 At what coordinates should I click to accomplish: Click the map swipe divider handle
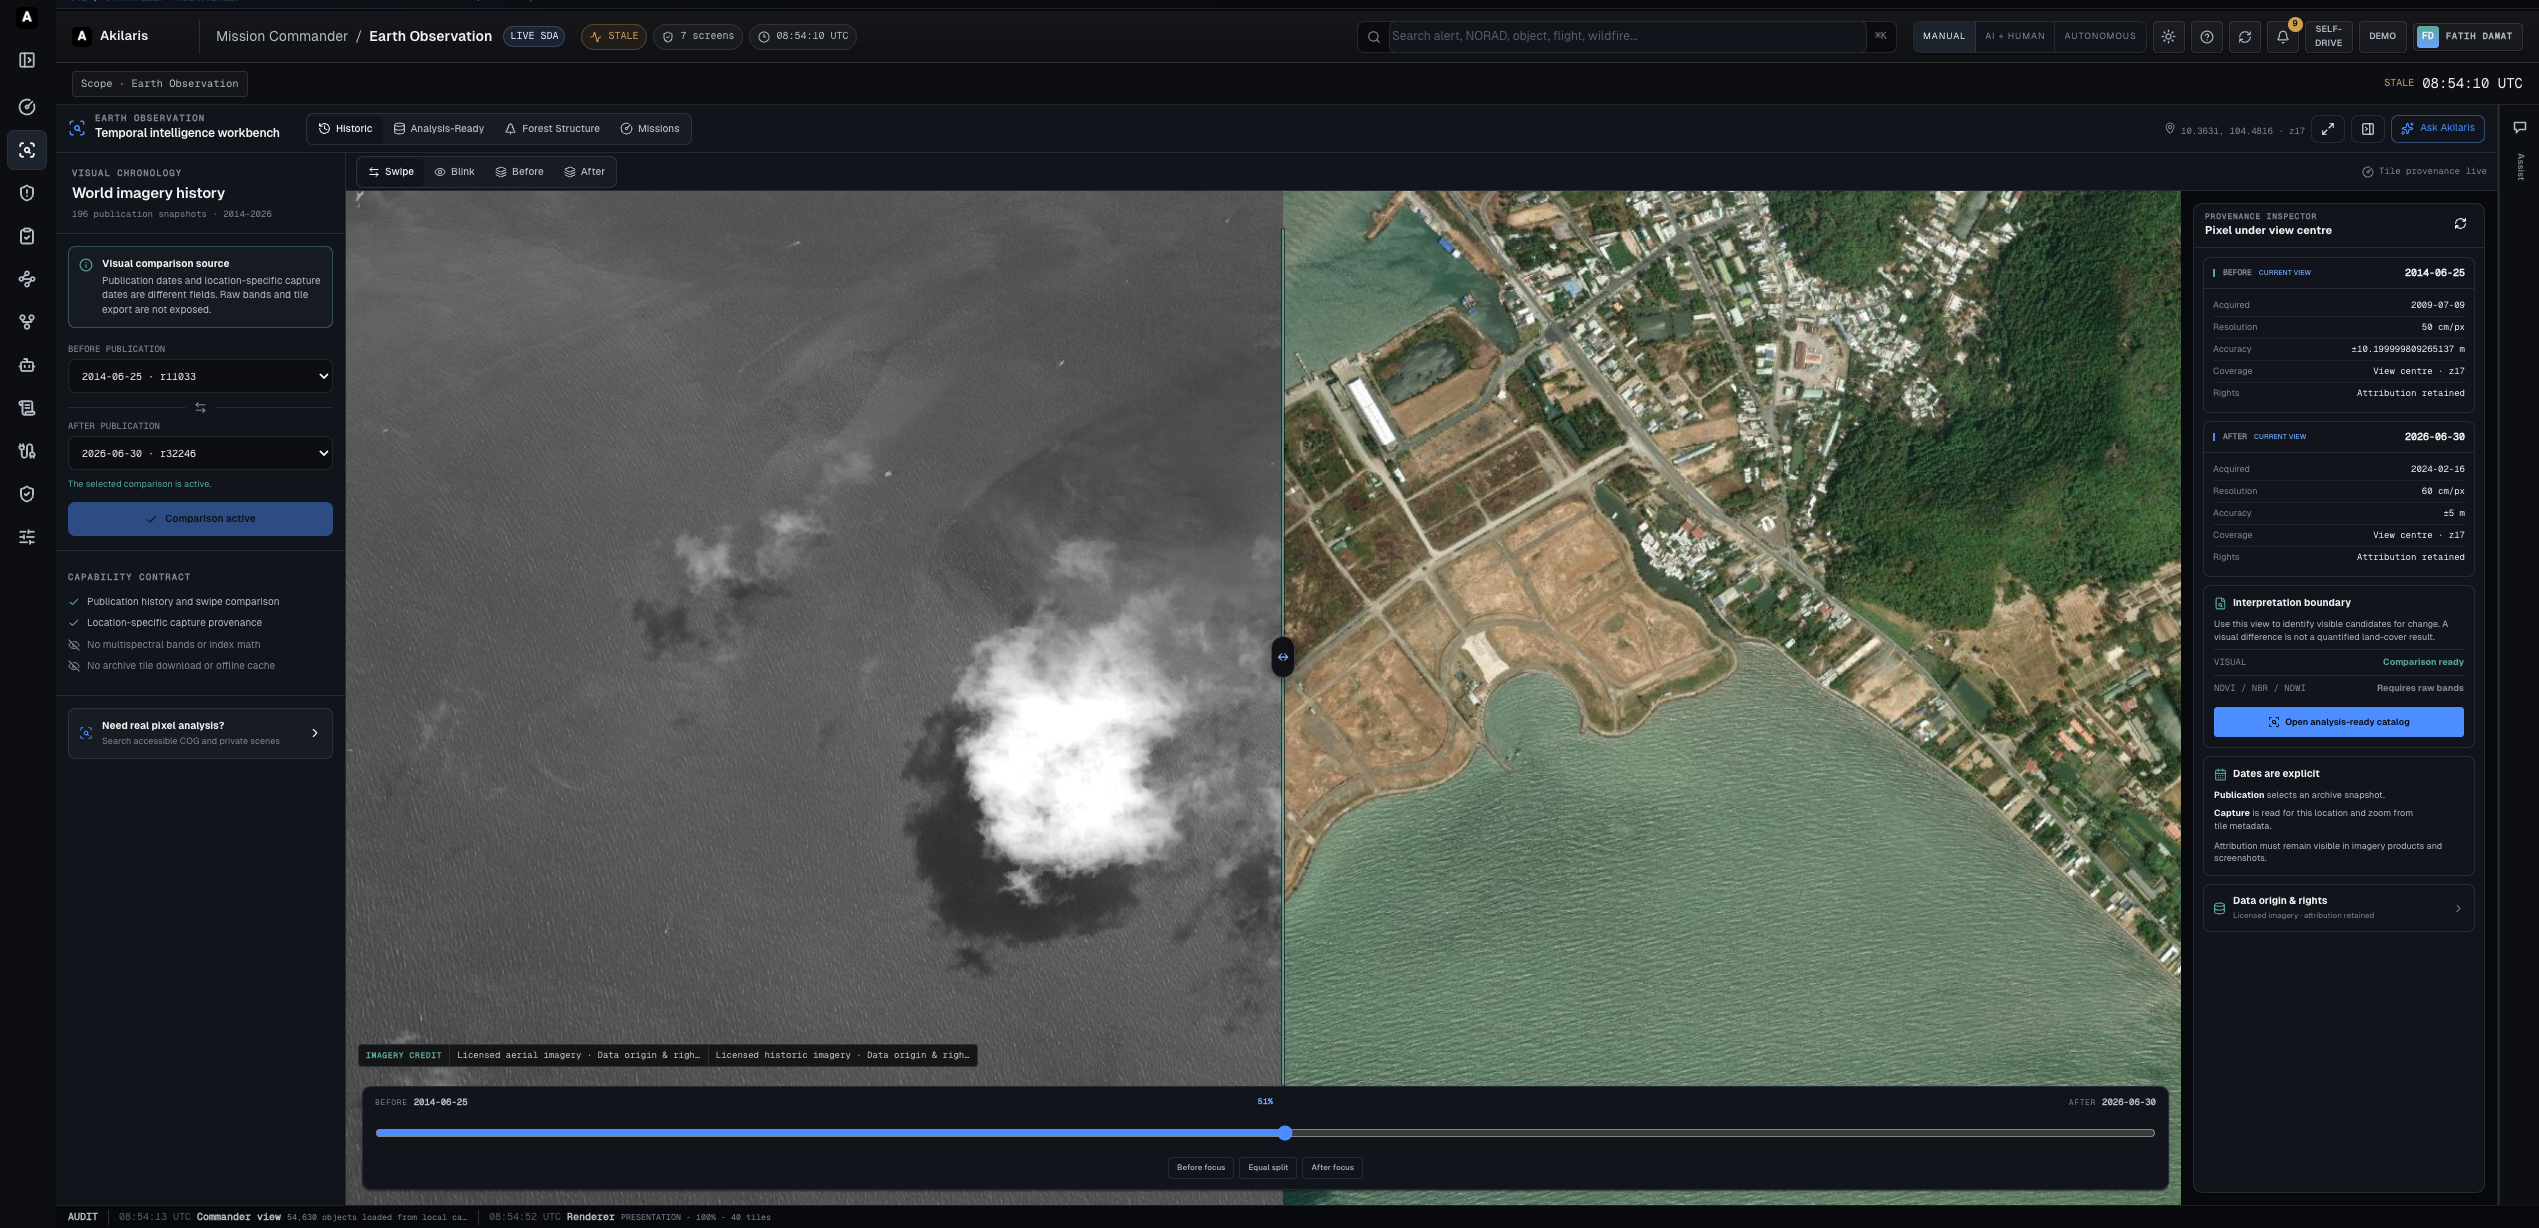pyautogui.click(x=1283, y=657)
